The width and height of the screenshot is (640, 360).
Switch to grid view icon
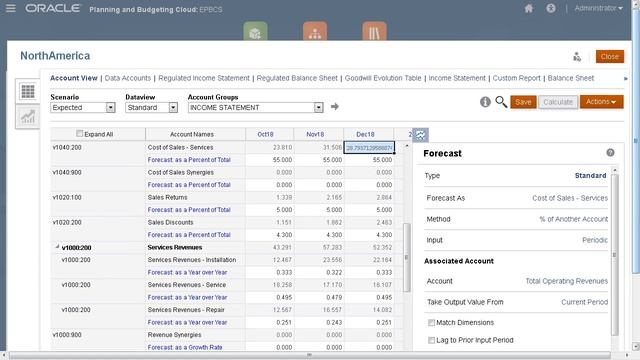click(x=28, y=91)
